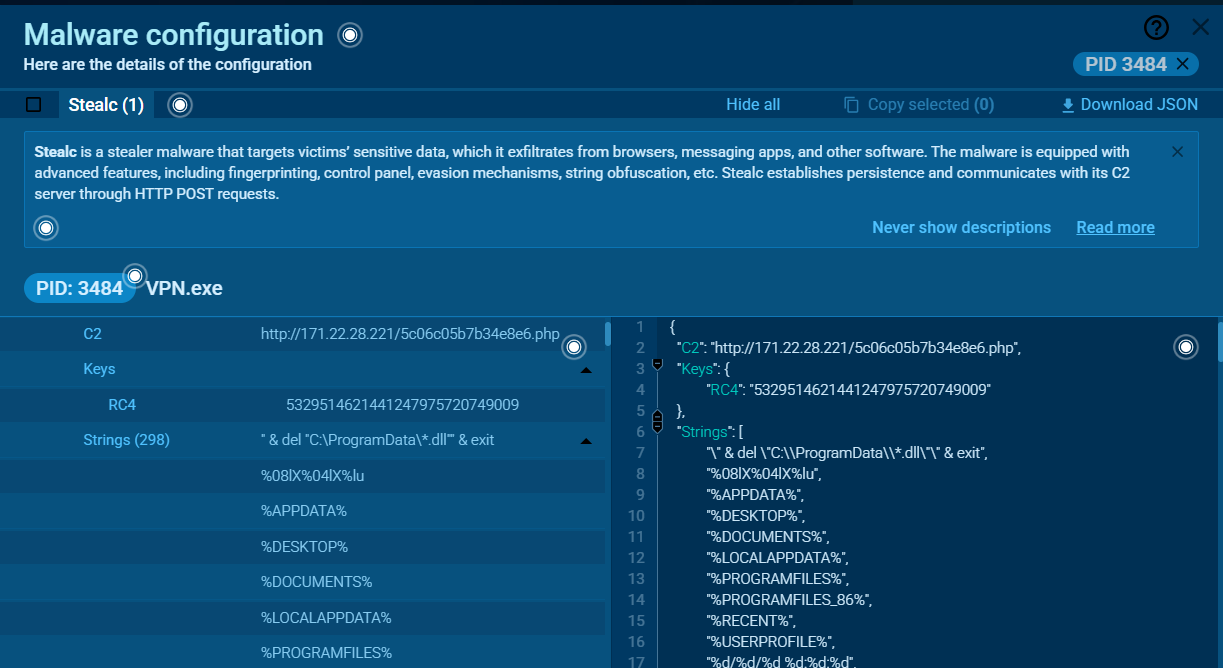Select the C2 row label
This screenshot has width=1223, height=668.
[x=93, y=334]
